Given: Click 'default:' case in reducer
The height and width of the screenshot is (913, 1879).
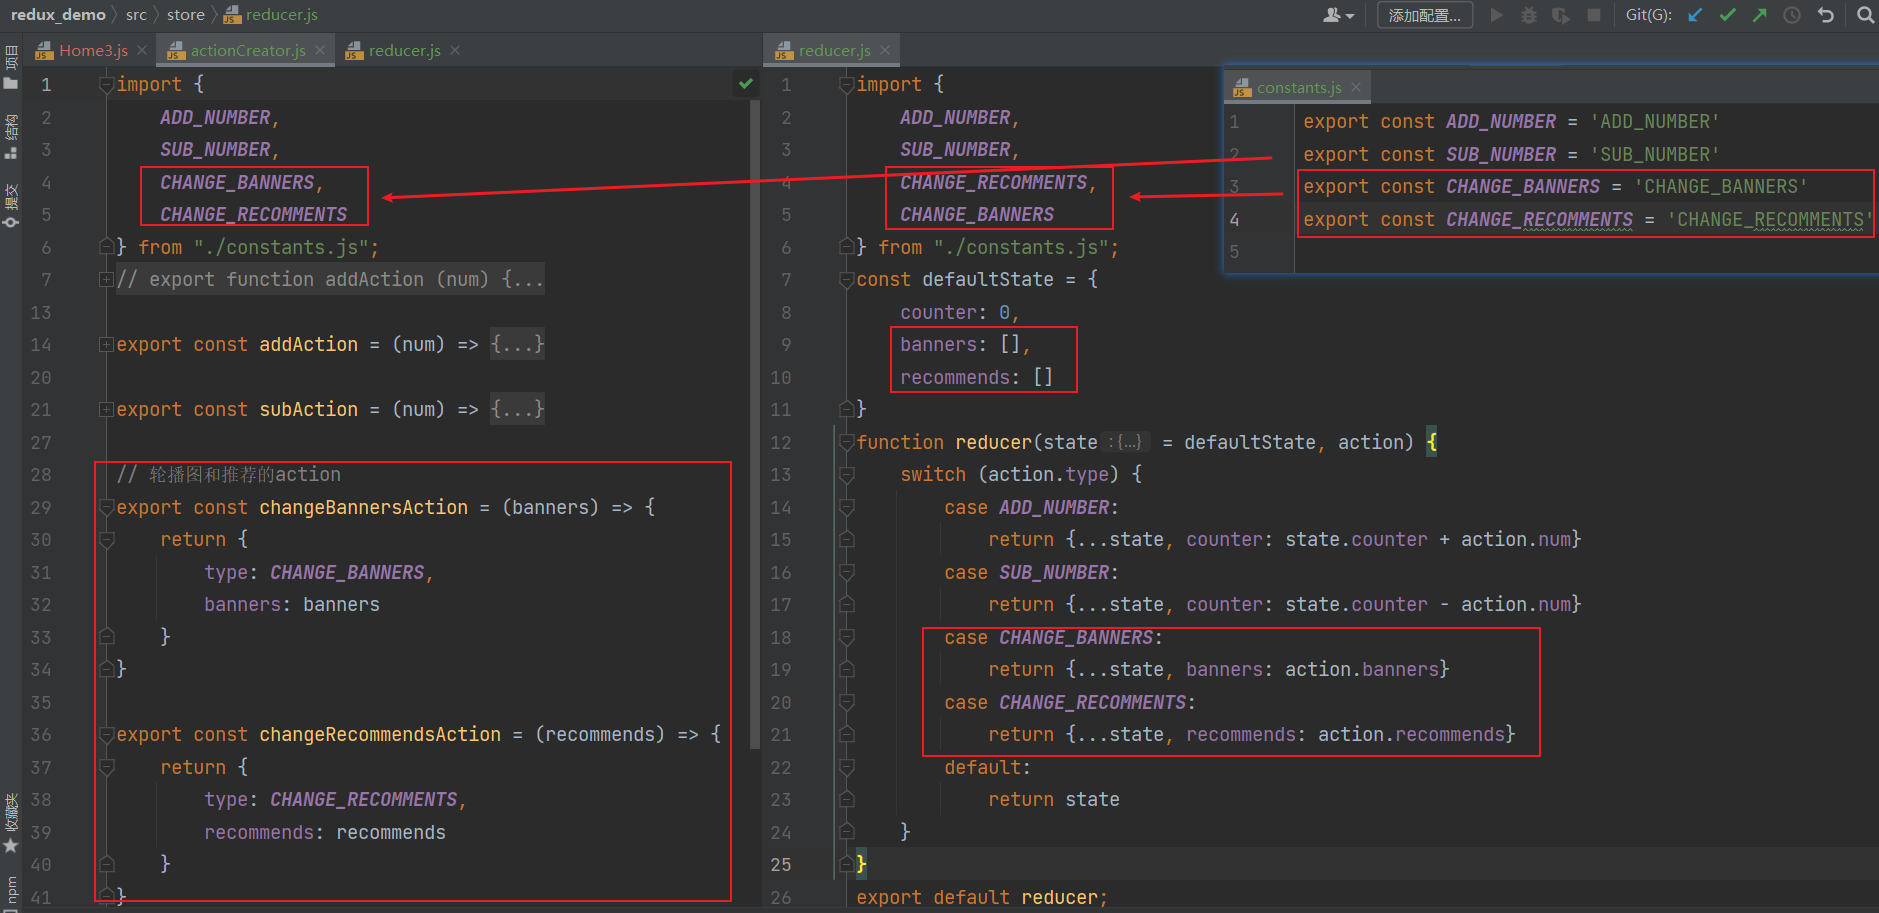Looking at the screenshot, I should [x=987, y=768].
